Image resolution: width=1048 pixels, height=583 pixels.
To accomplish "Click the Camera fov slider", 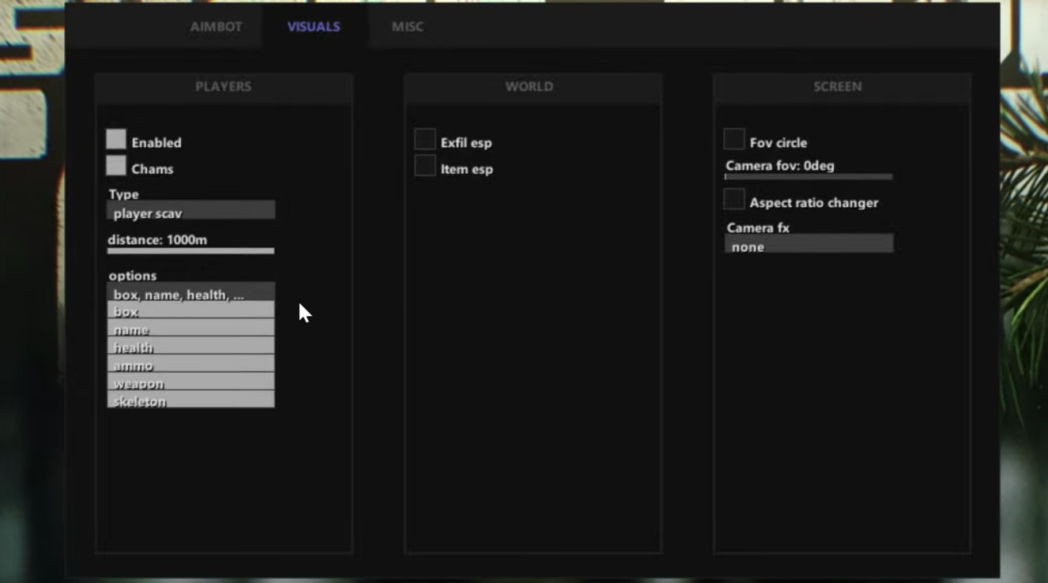I will (x=808, y=177).
